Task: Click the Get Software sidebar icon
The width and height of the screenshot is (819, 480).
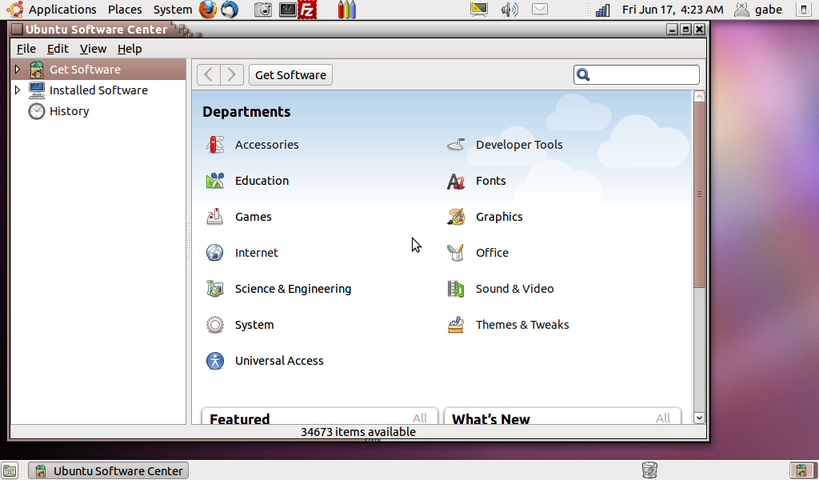Action: point(37,69)
